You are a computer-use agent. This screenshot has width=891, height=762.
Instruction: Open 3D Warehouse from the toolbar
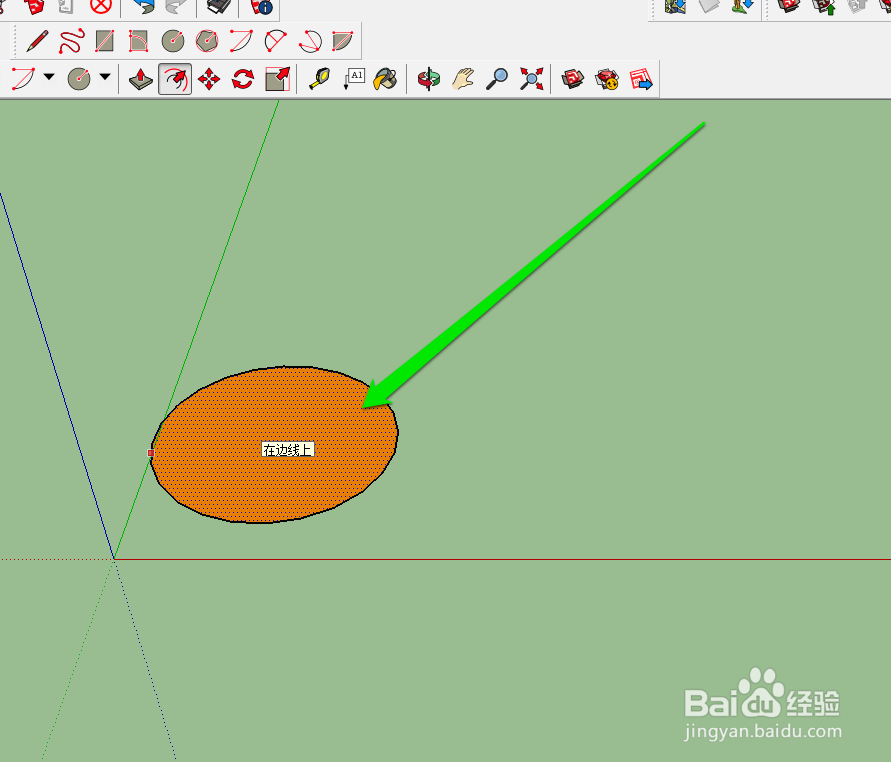(573, 79)
